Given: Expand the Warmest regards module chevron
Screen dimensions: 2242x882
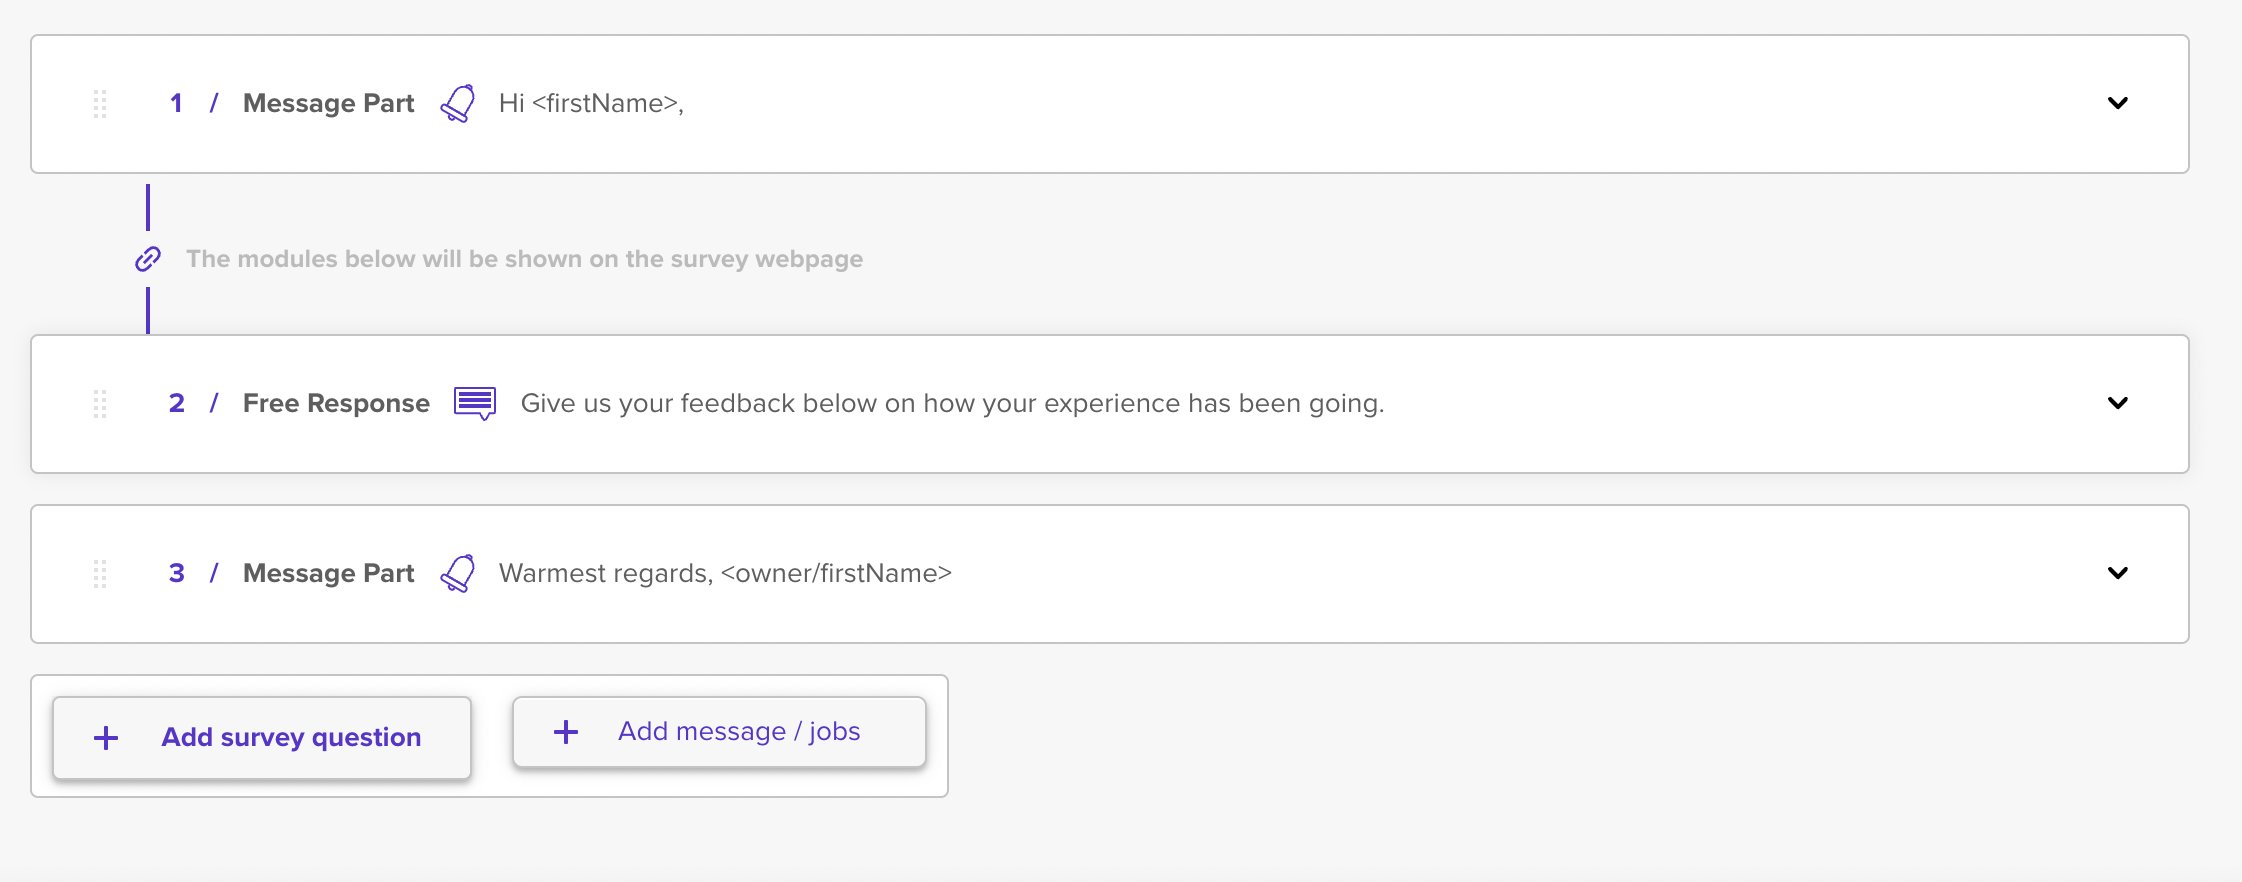Looking at the screenshot, I should [2117, 573].
